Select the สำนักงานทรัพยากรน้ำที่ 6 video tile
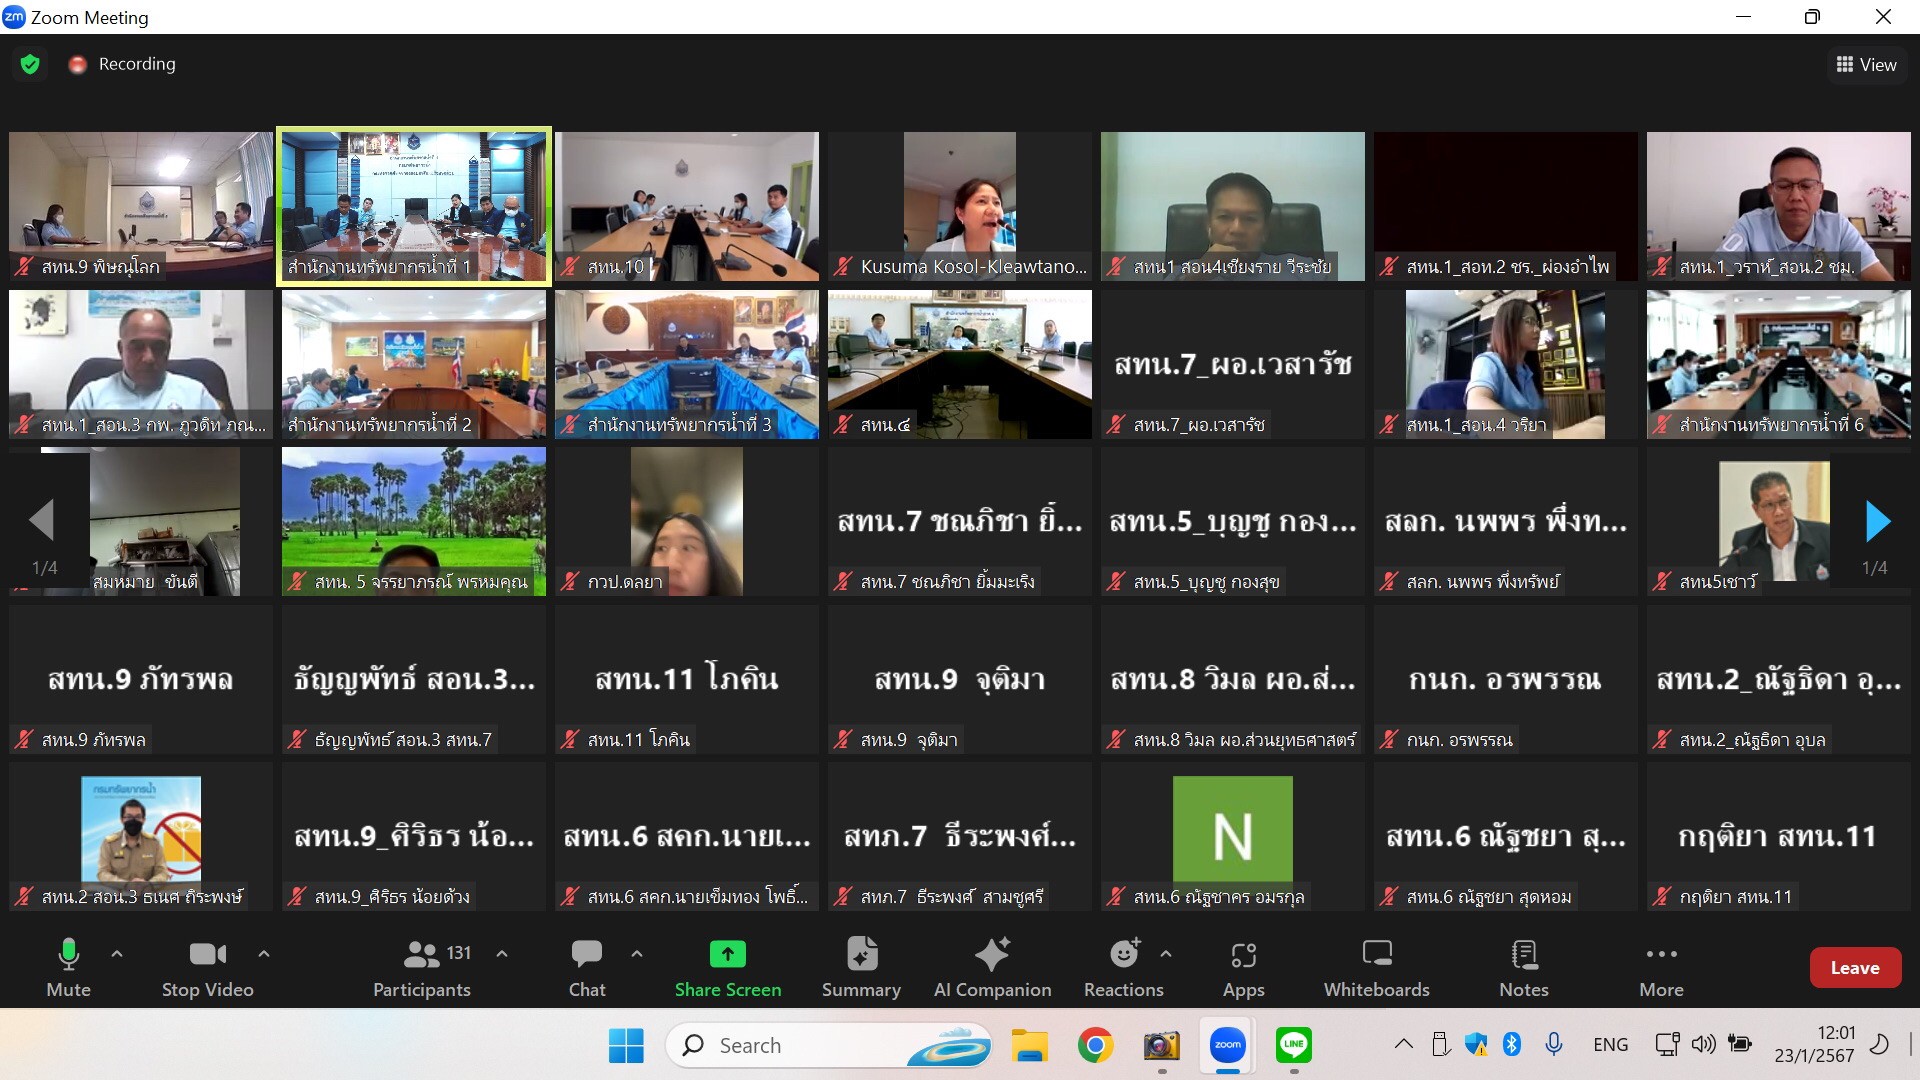1920x1080 pixels. coord(1779,364)
